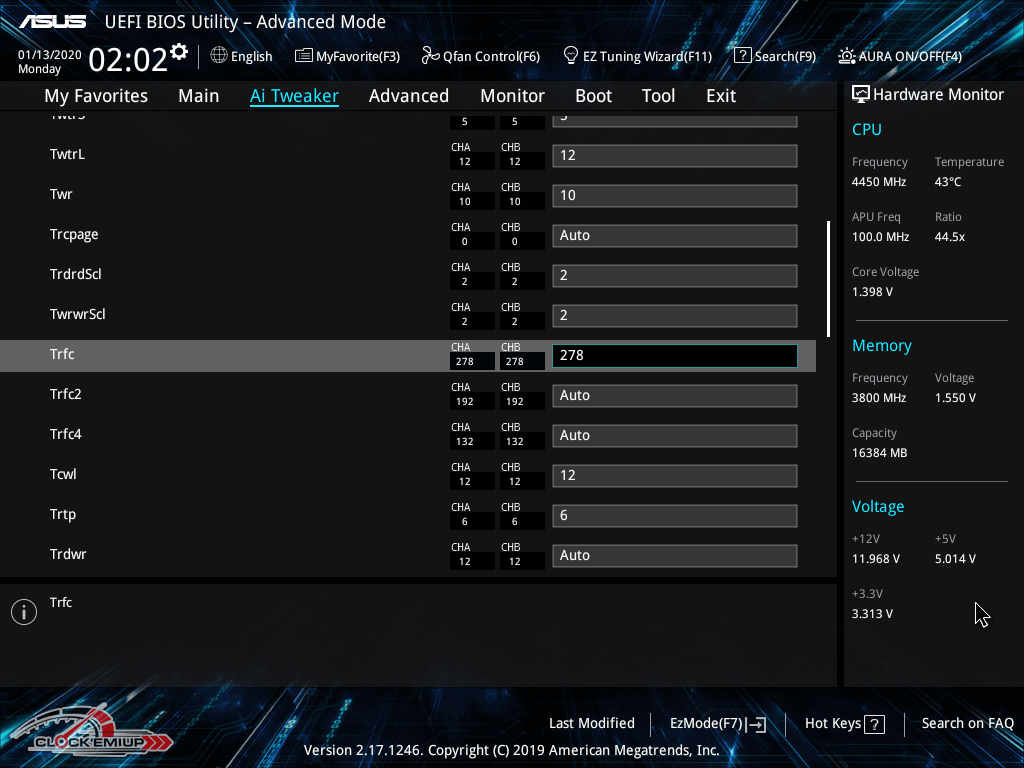This screenshot has width=1024, height=768.
Task: Open MyFavorite(F3) from top toolbar
Action: 347,56
